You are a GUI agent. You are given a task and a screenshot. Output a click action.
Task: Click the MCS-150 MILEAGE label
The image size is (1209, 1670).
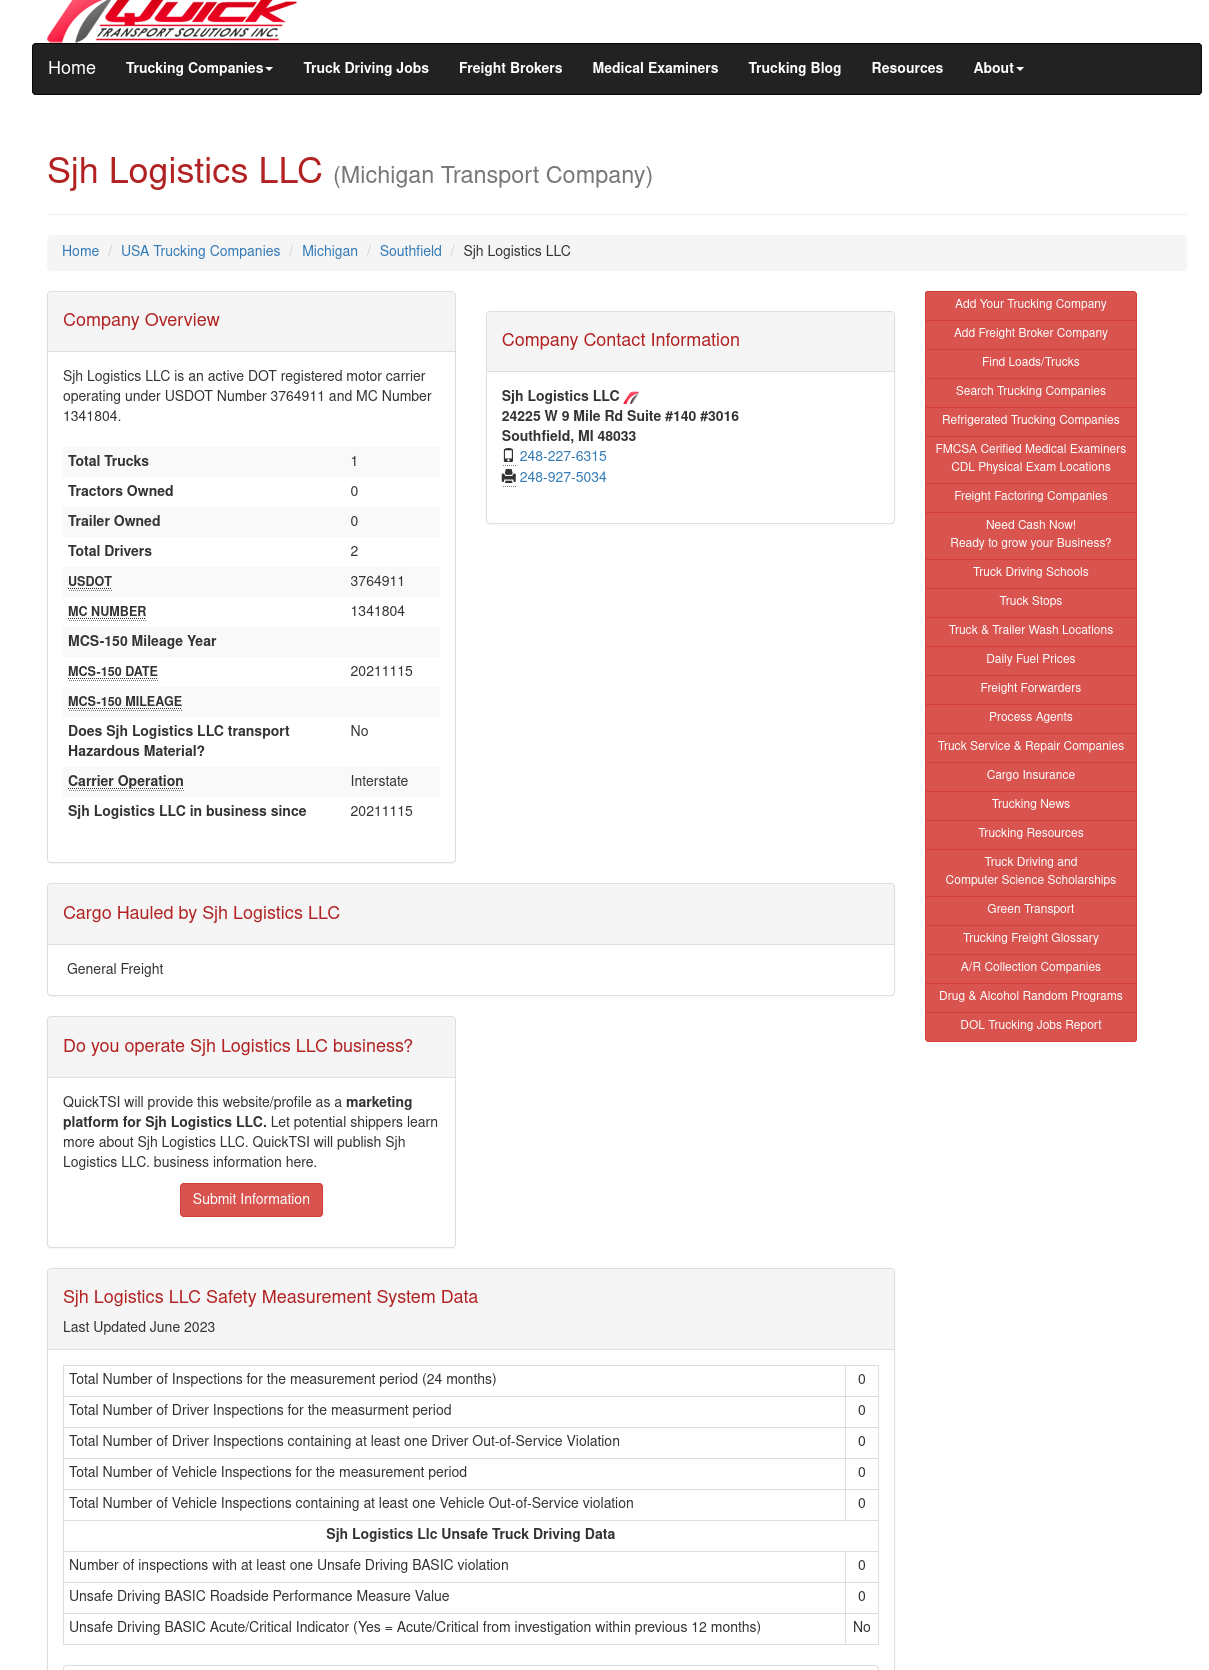point(125,702)
